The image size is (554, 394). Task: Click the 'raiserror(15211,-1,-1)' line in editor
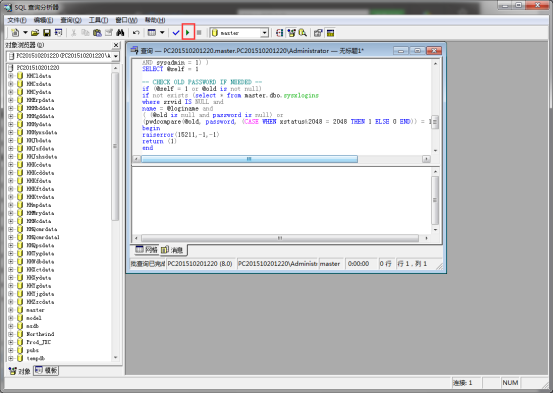point(181,135)
